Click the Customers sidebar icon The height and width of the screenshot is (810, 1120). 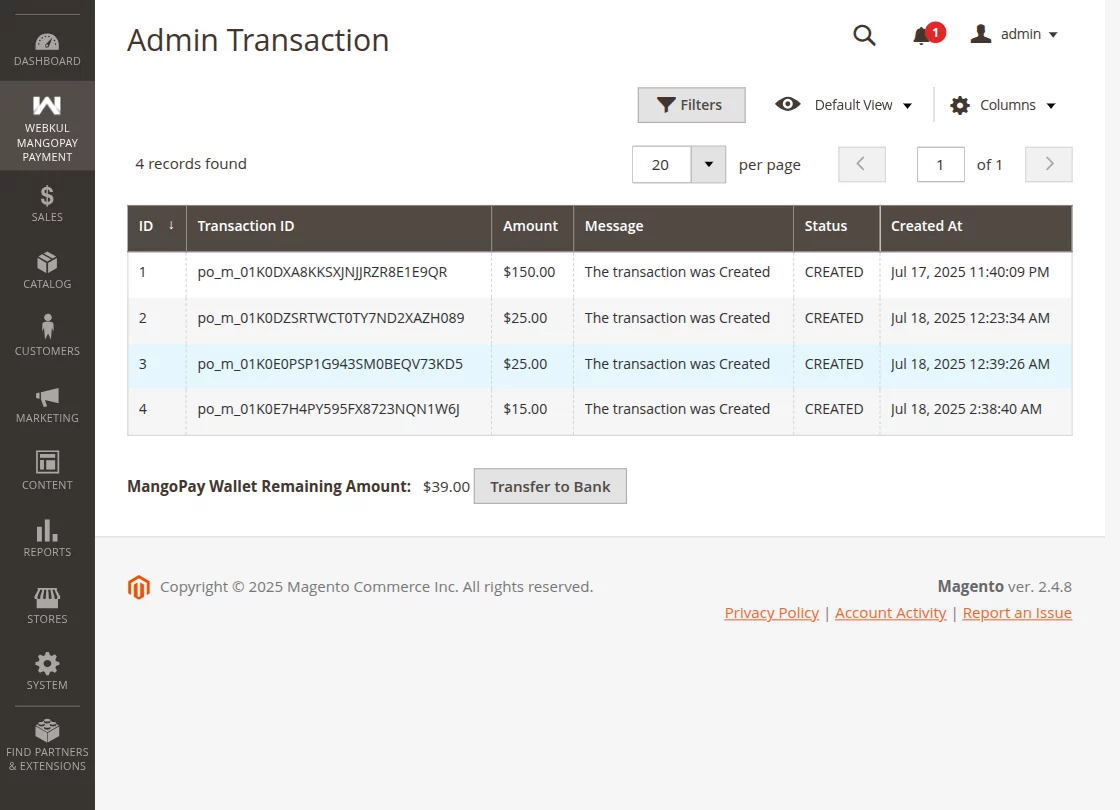[47, 334]
